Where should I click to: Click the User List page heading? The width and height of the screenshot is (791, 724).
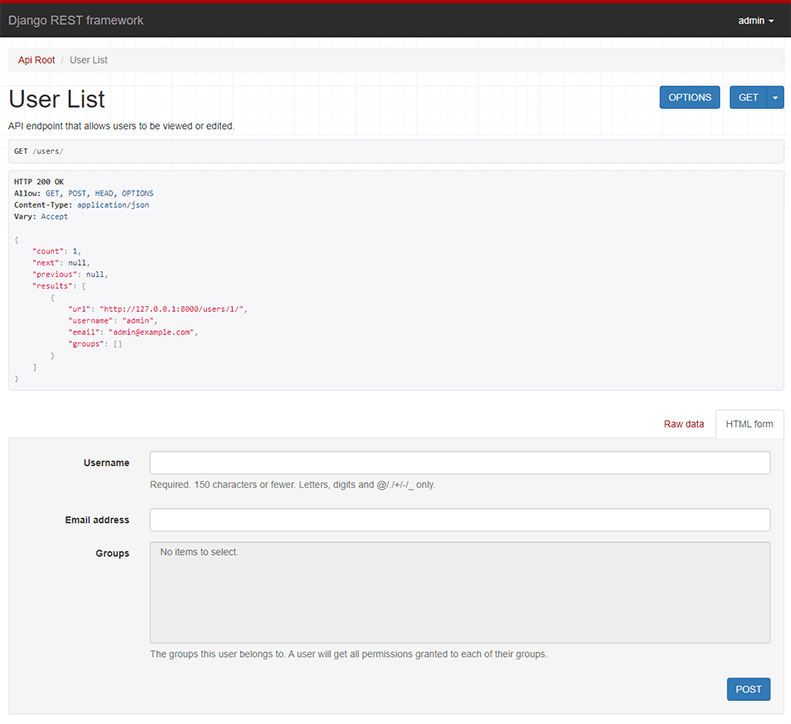(x=57, y=99)
